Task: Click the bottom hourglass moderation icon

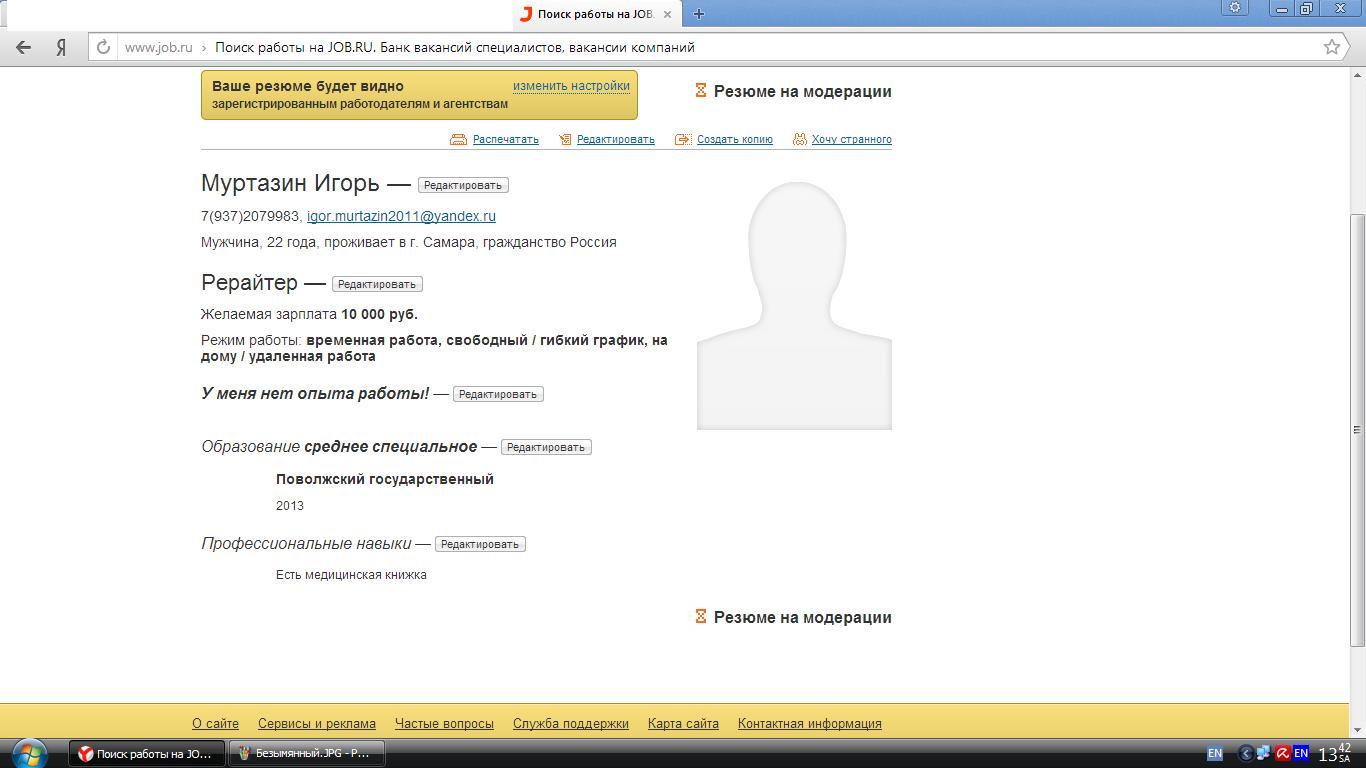Action: coord(701,616)
